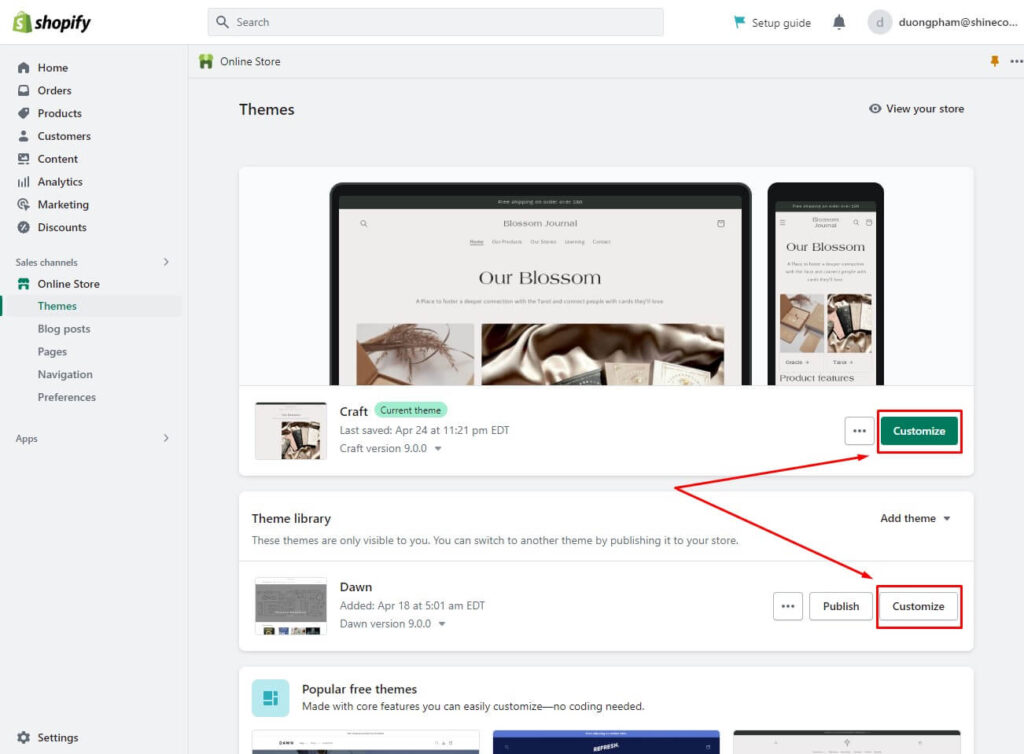Expand Sales channels chevron

tap(166, 262)
